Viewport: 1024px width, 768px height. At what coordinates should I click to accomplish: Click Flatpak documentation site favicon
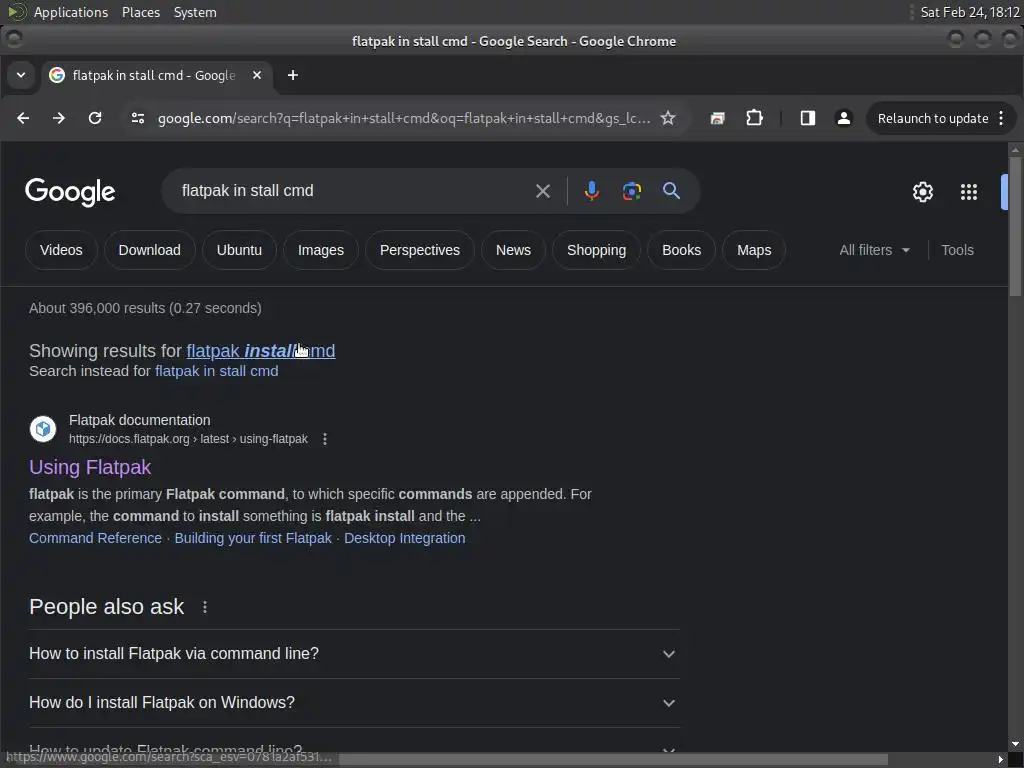(43, 429)
